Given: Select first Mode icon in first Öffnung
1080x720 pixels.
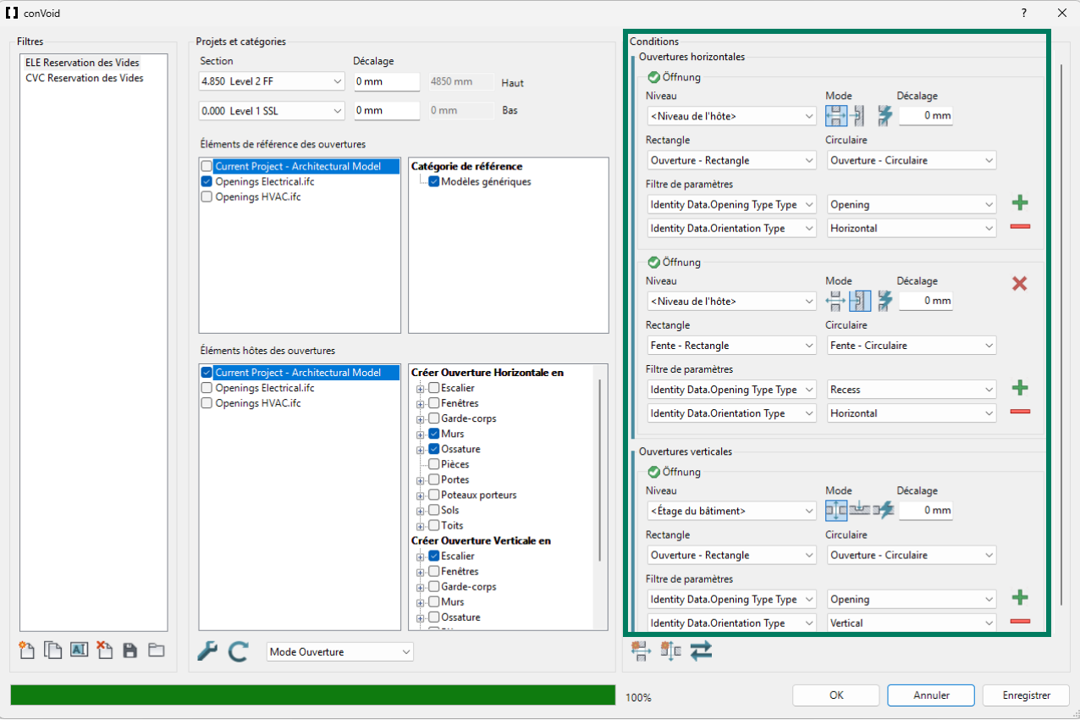Looking at the screenshot, I should 836,116.
